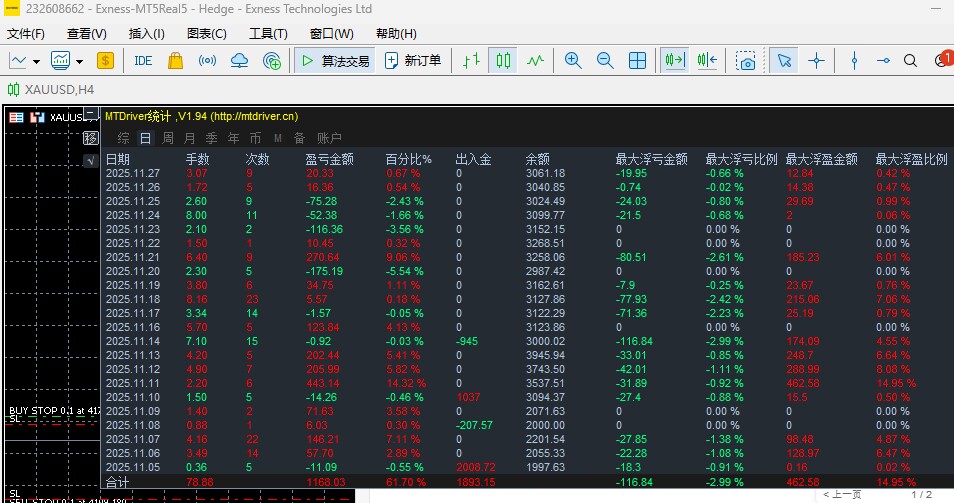Open the http://mtdriver.cn link
This screenshot has height=503, width=954.
coord(255,116)
